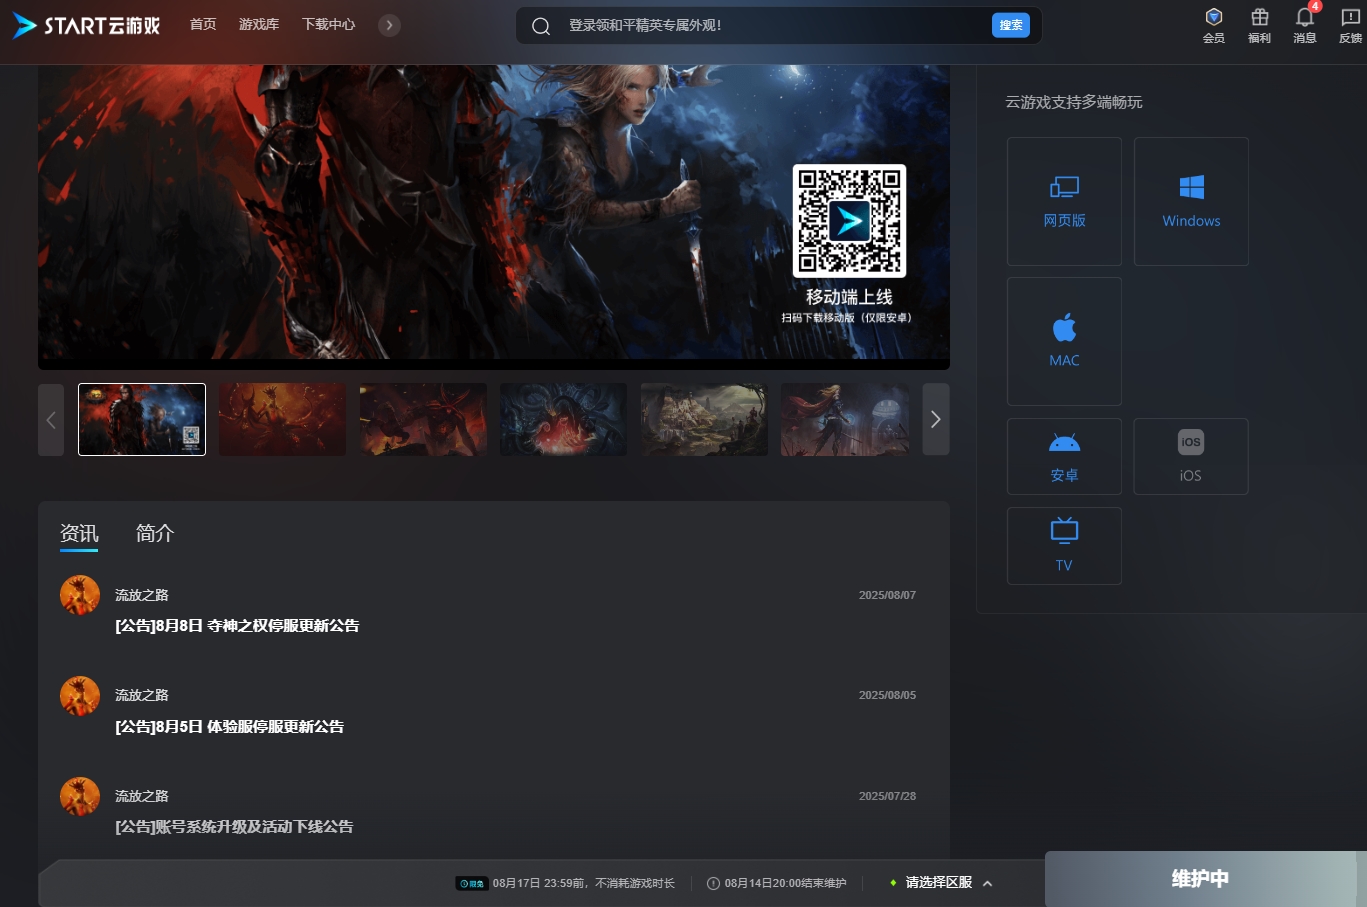This screenshot has width=1367, height=907.
Task: Open 8月8日 夺神之权停服更新公告 announcement
Action: tap(237, 626)
